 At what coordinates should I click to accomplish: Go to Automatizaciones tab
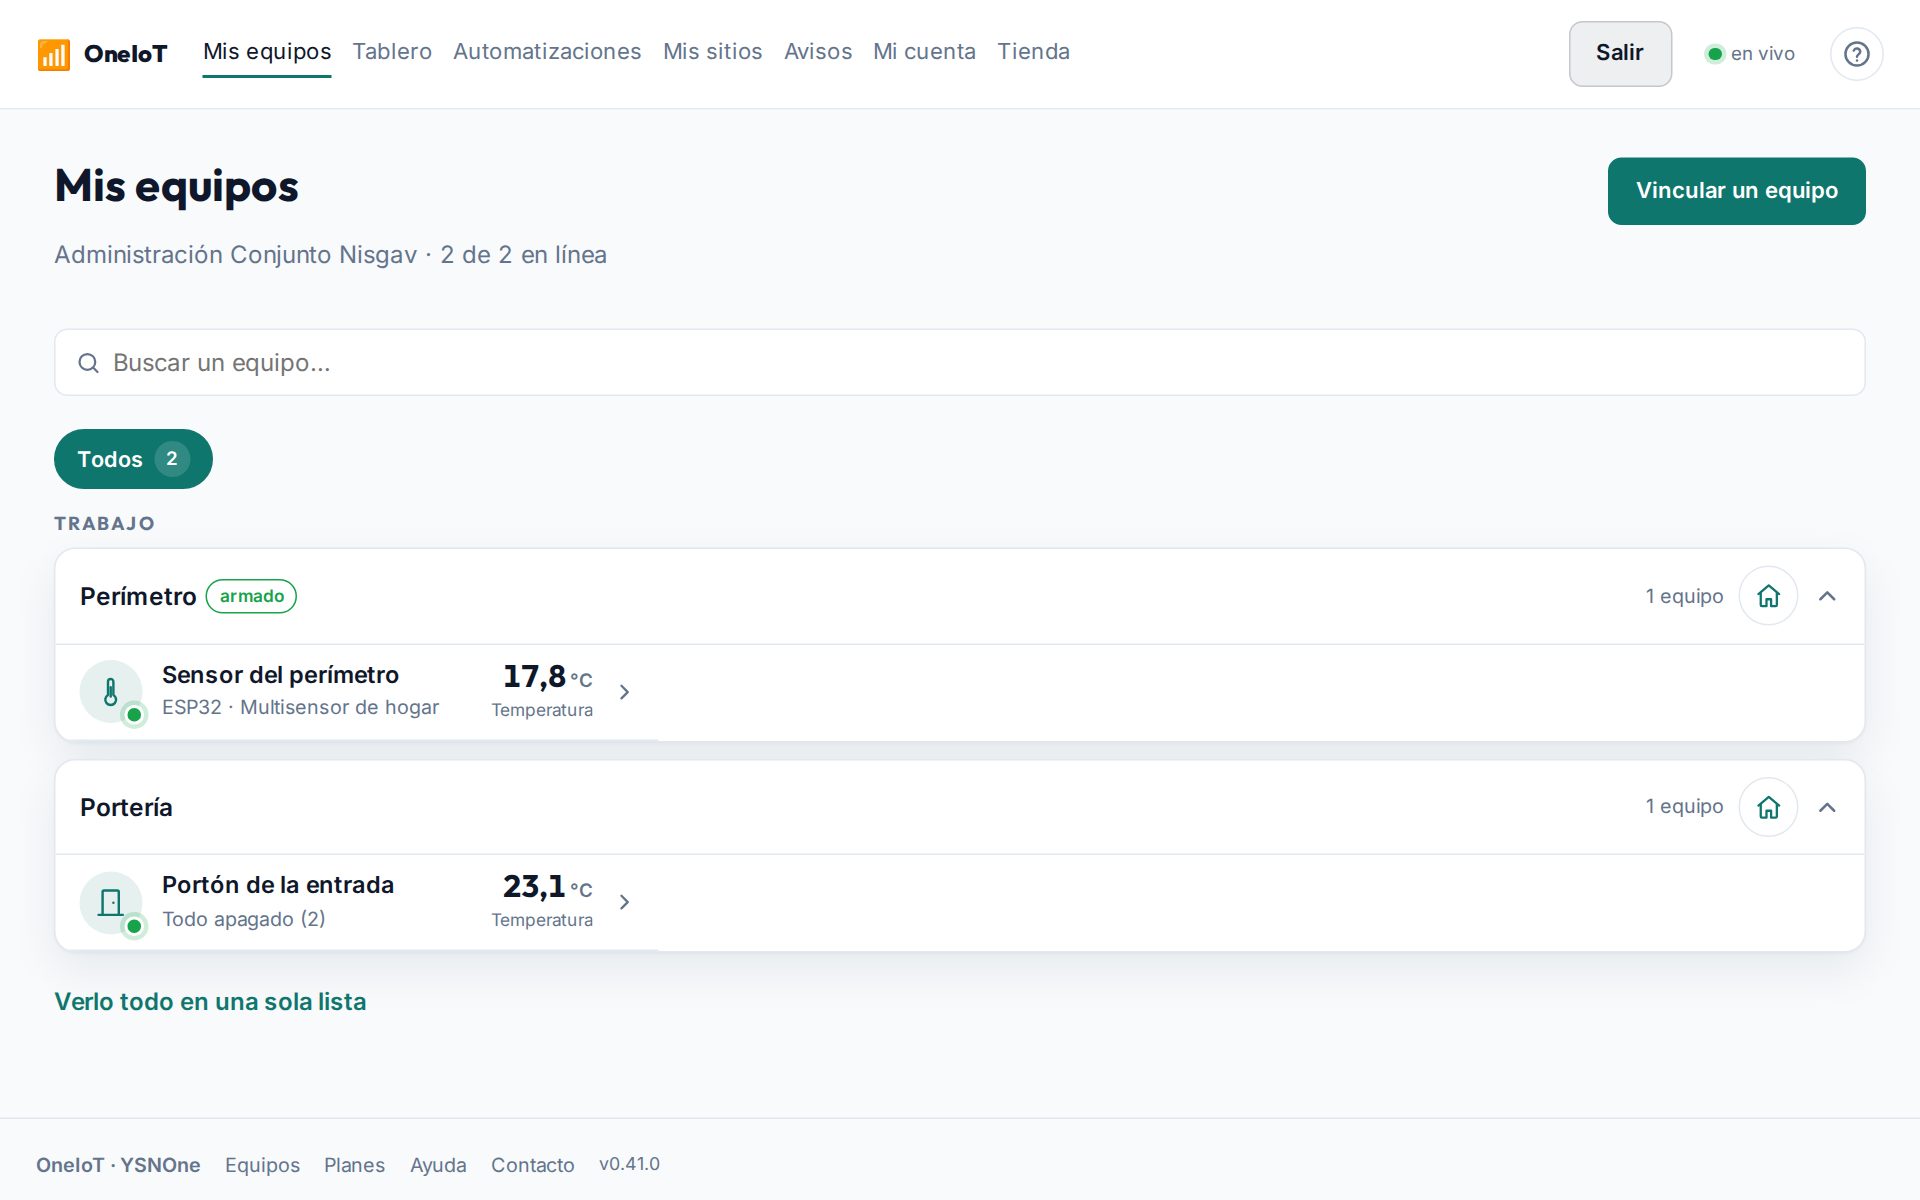[547, 52]
